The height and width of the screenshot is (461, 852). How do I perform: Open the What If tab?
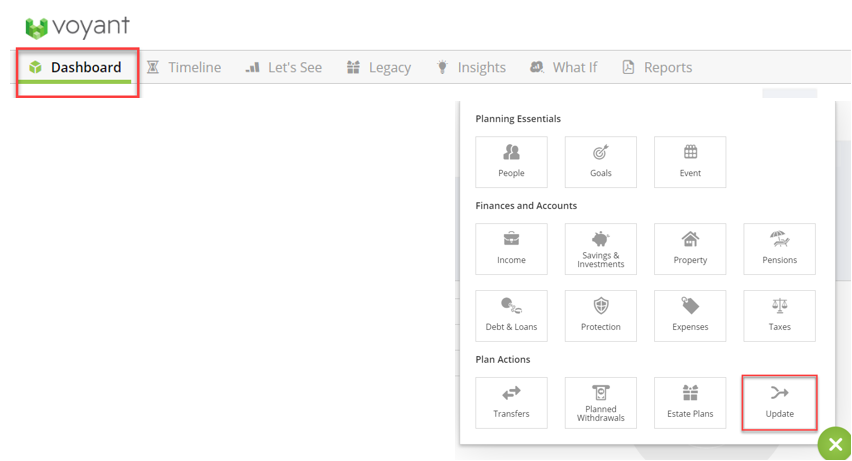point(563,68)
